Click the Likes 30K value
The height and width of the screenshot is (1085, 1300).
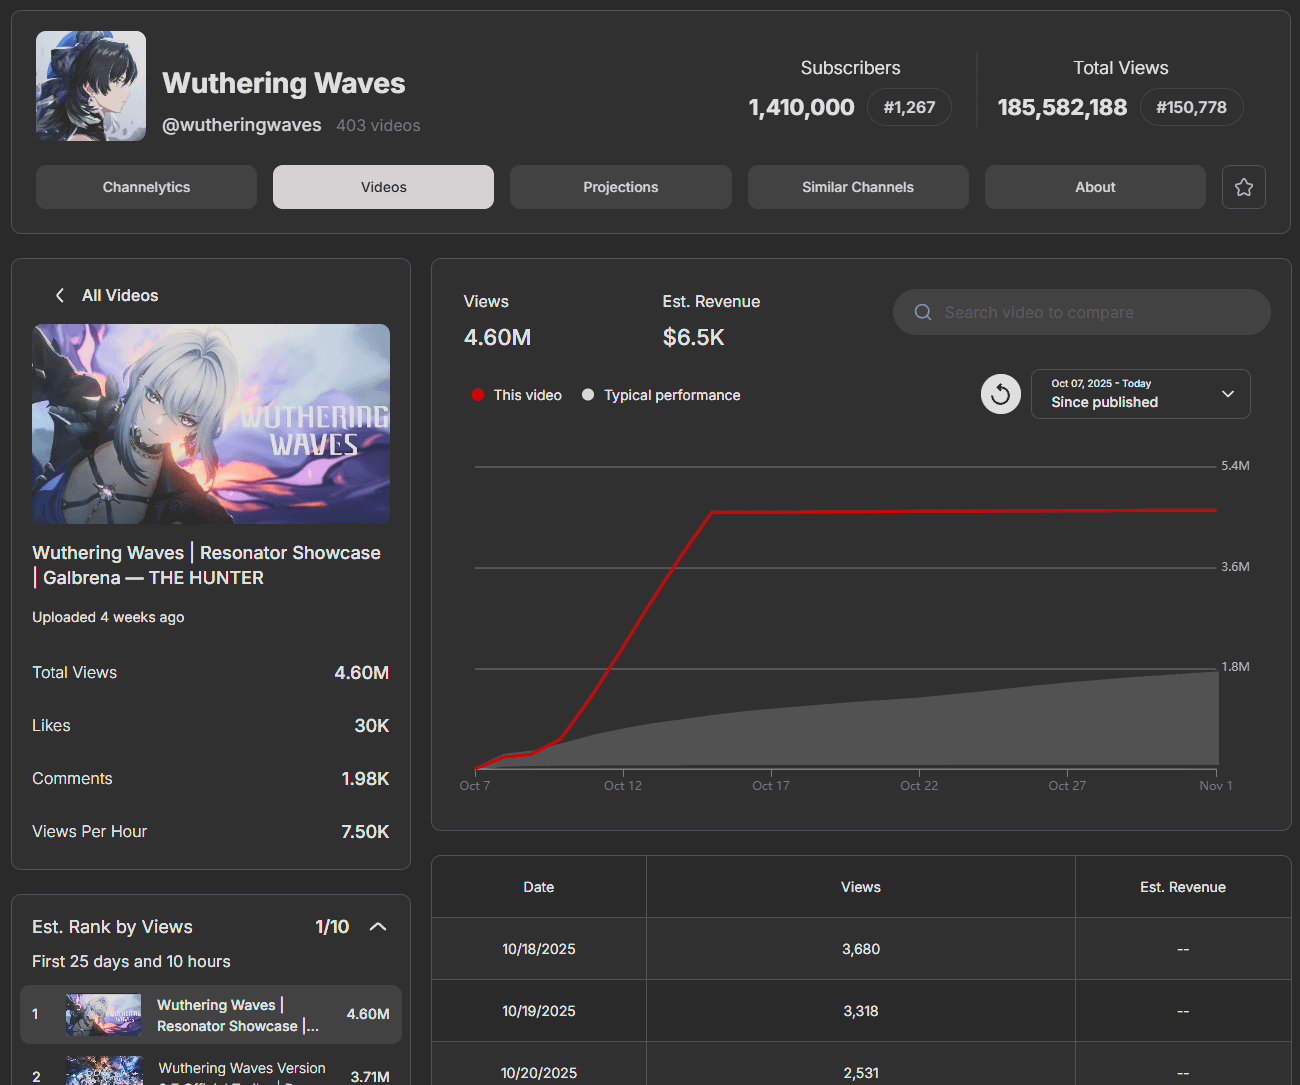pos(372,726)
